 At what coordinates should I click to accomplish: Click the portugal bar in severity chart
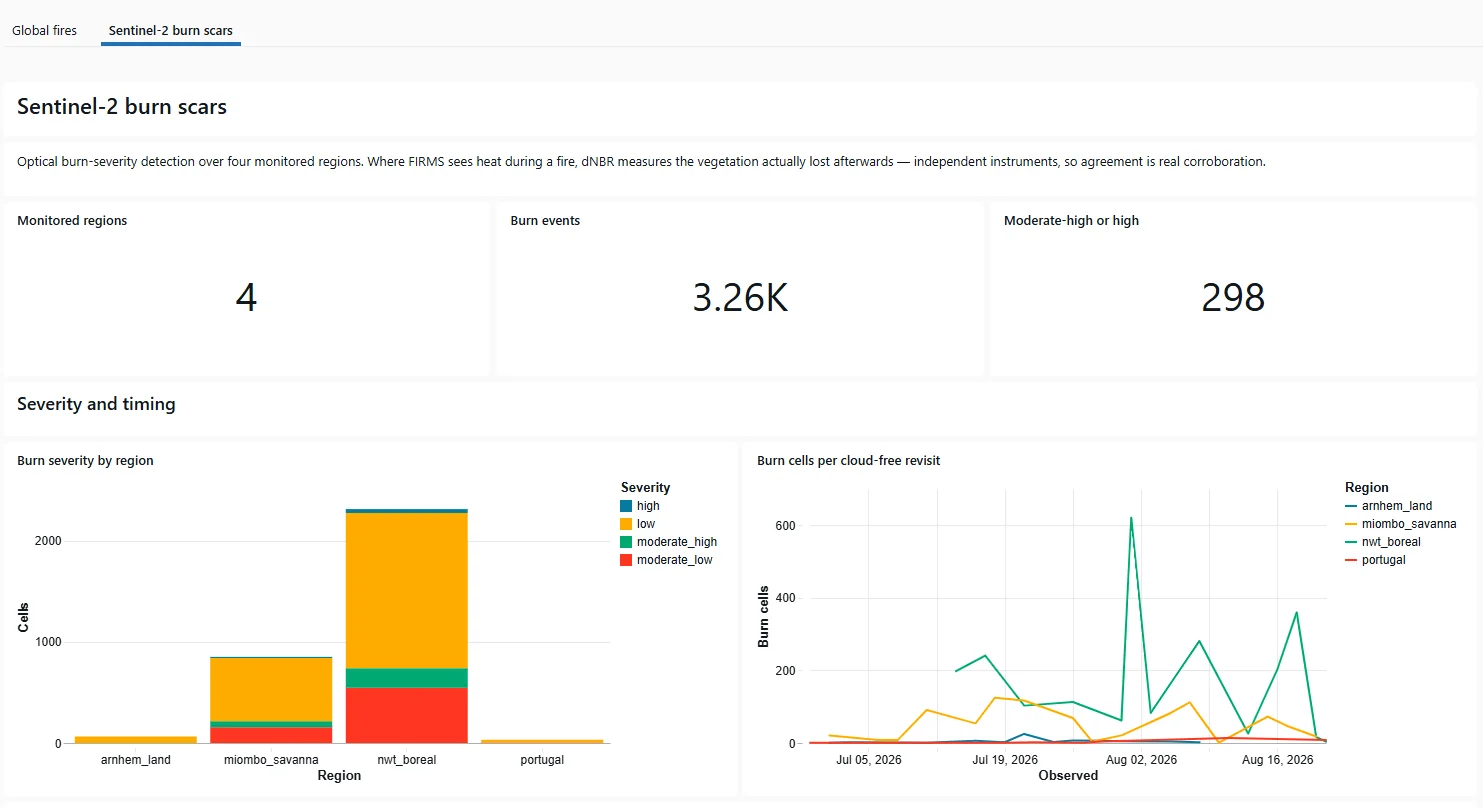tap(542, 741)
